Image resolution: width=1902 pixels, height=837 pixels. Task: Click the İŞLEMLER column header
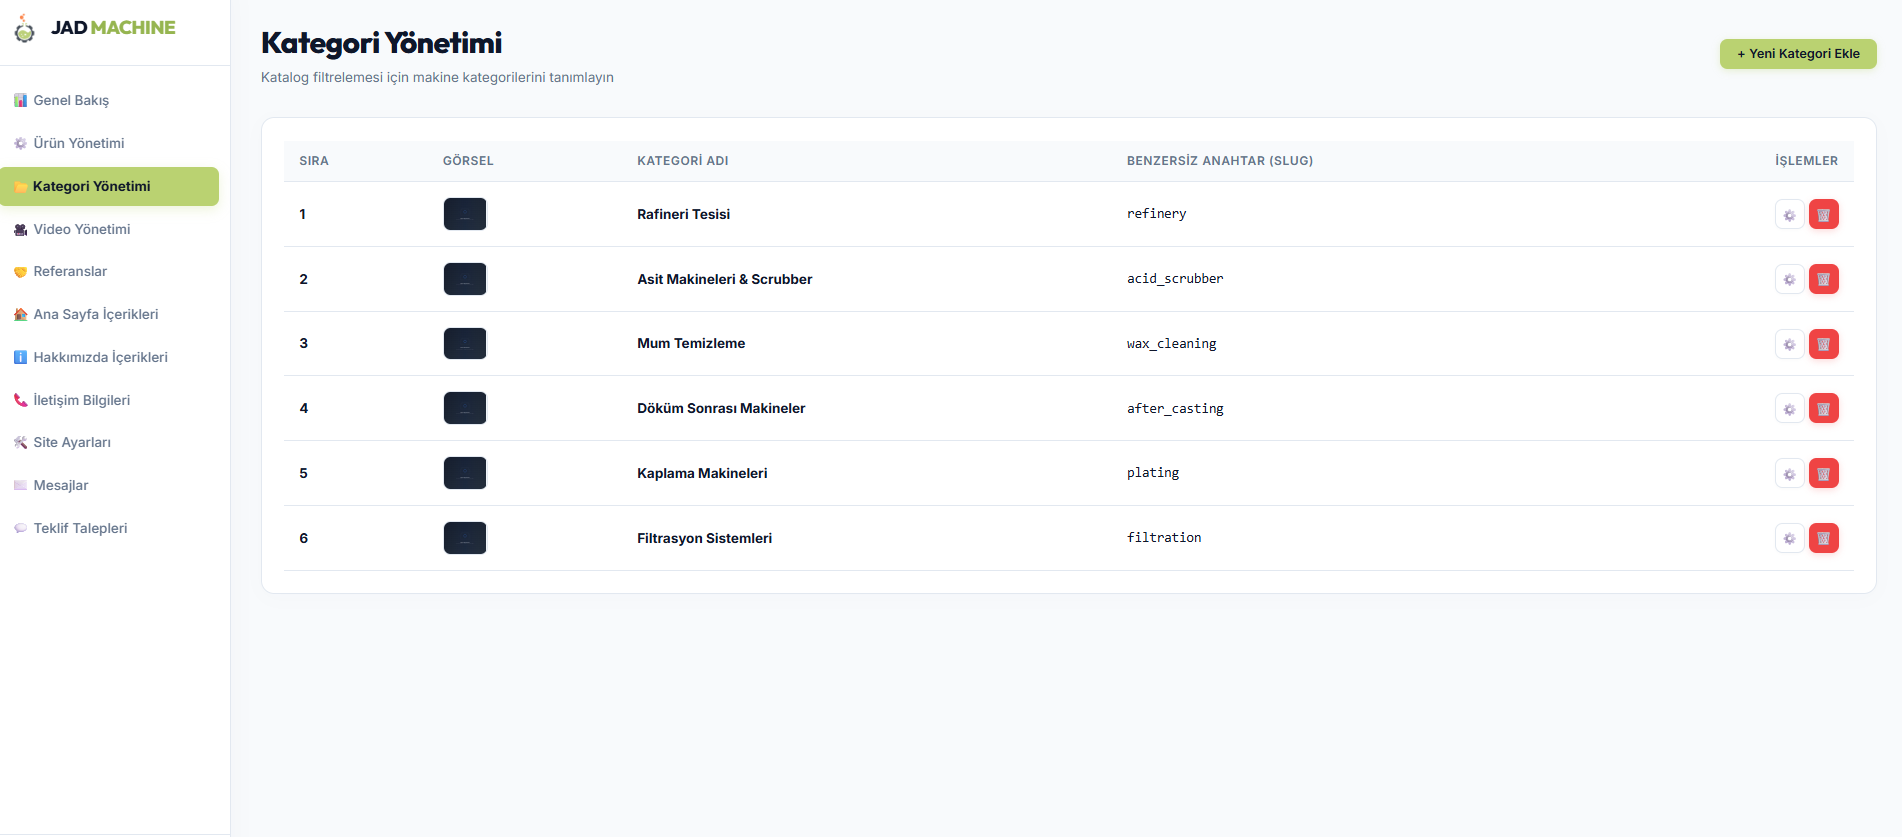1806,161
